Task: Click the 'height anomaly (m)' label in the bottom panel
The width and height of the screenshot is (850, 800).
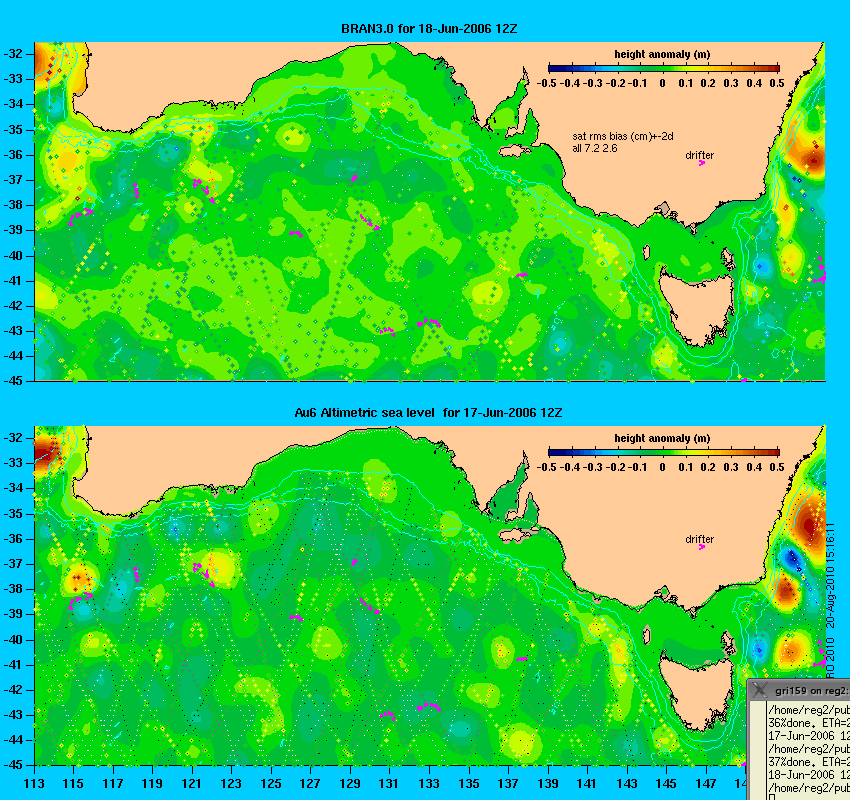Action: pyautogui.click(x=662, y=438)
